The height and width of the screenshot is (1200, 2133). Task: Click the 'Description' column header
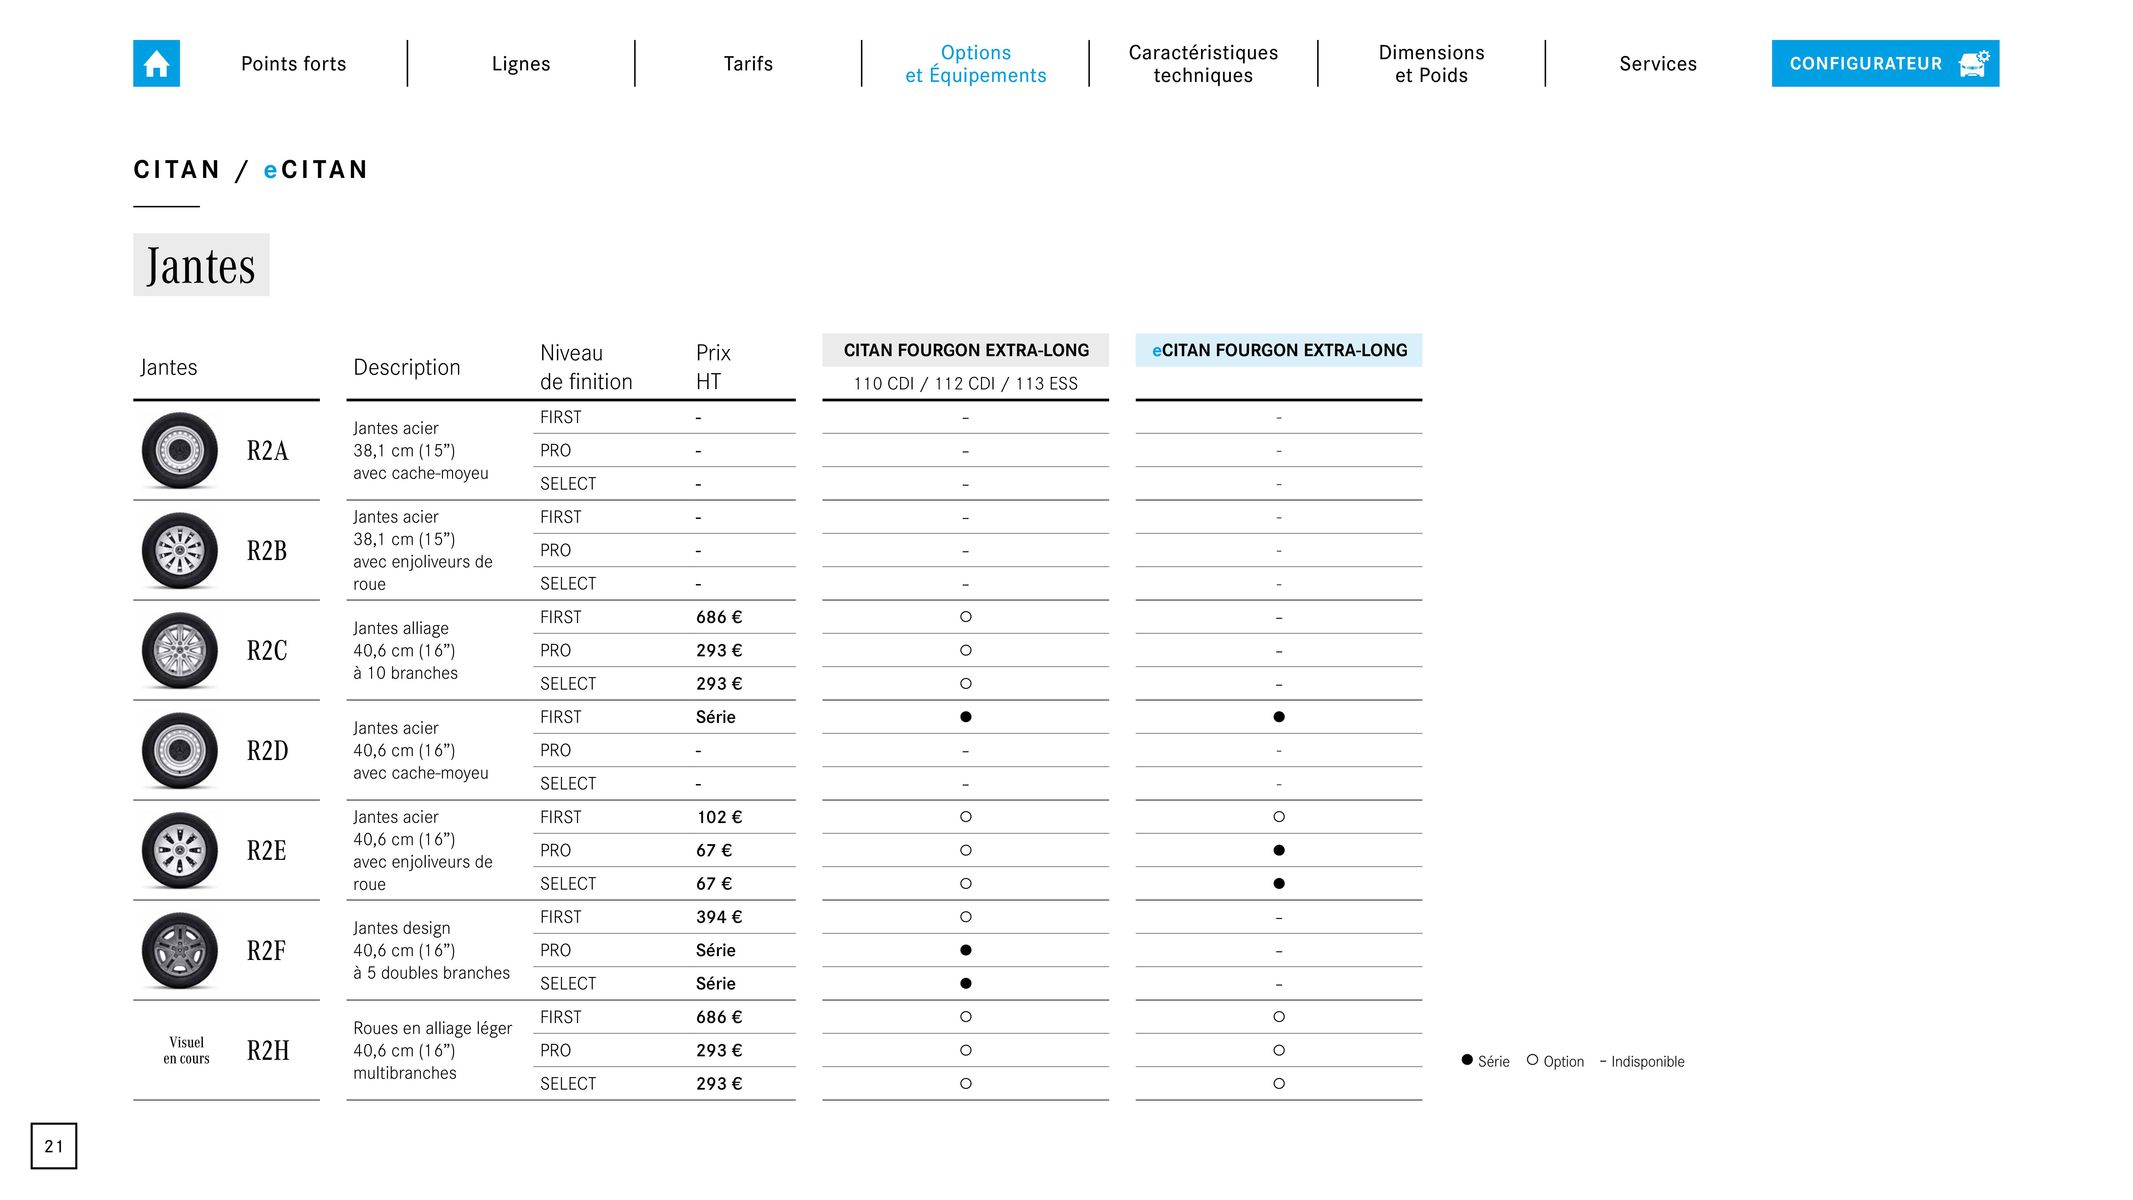point(407,367)
